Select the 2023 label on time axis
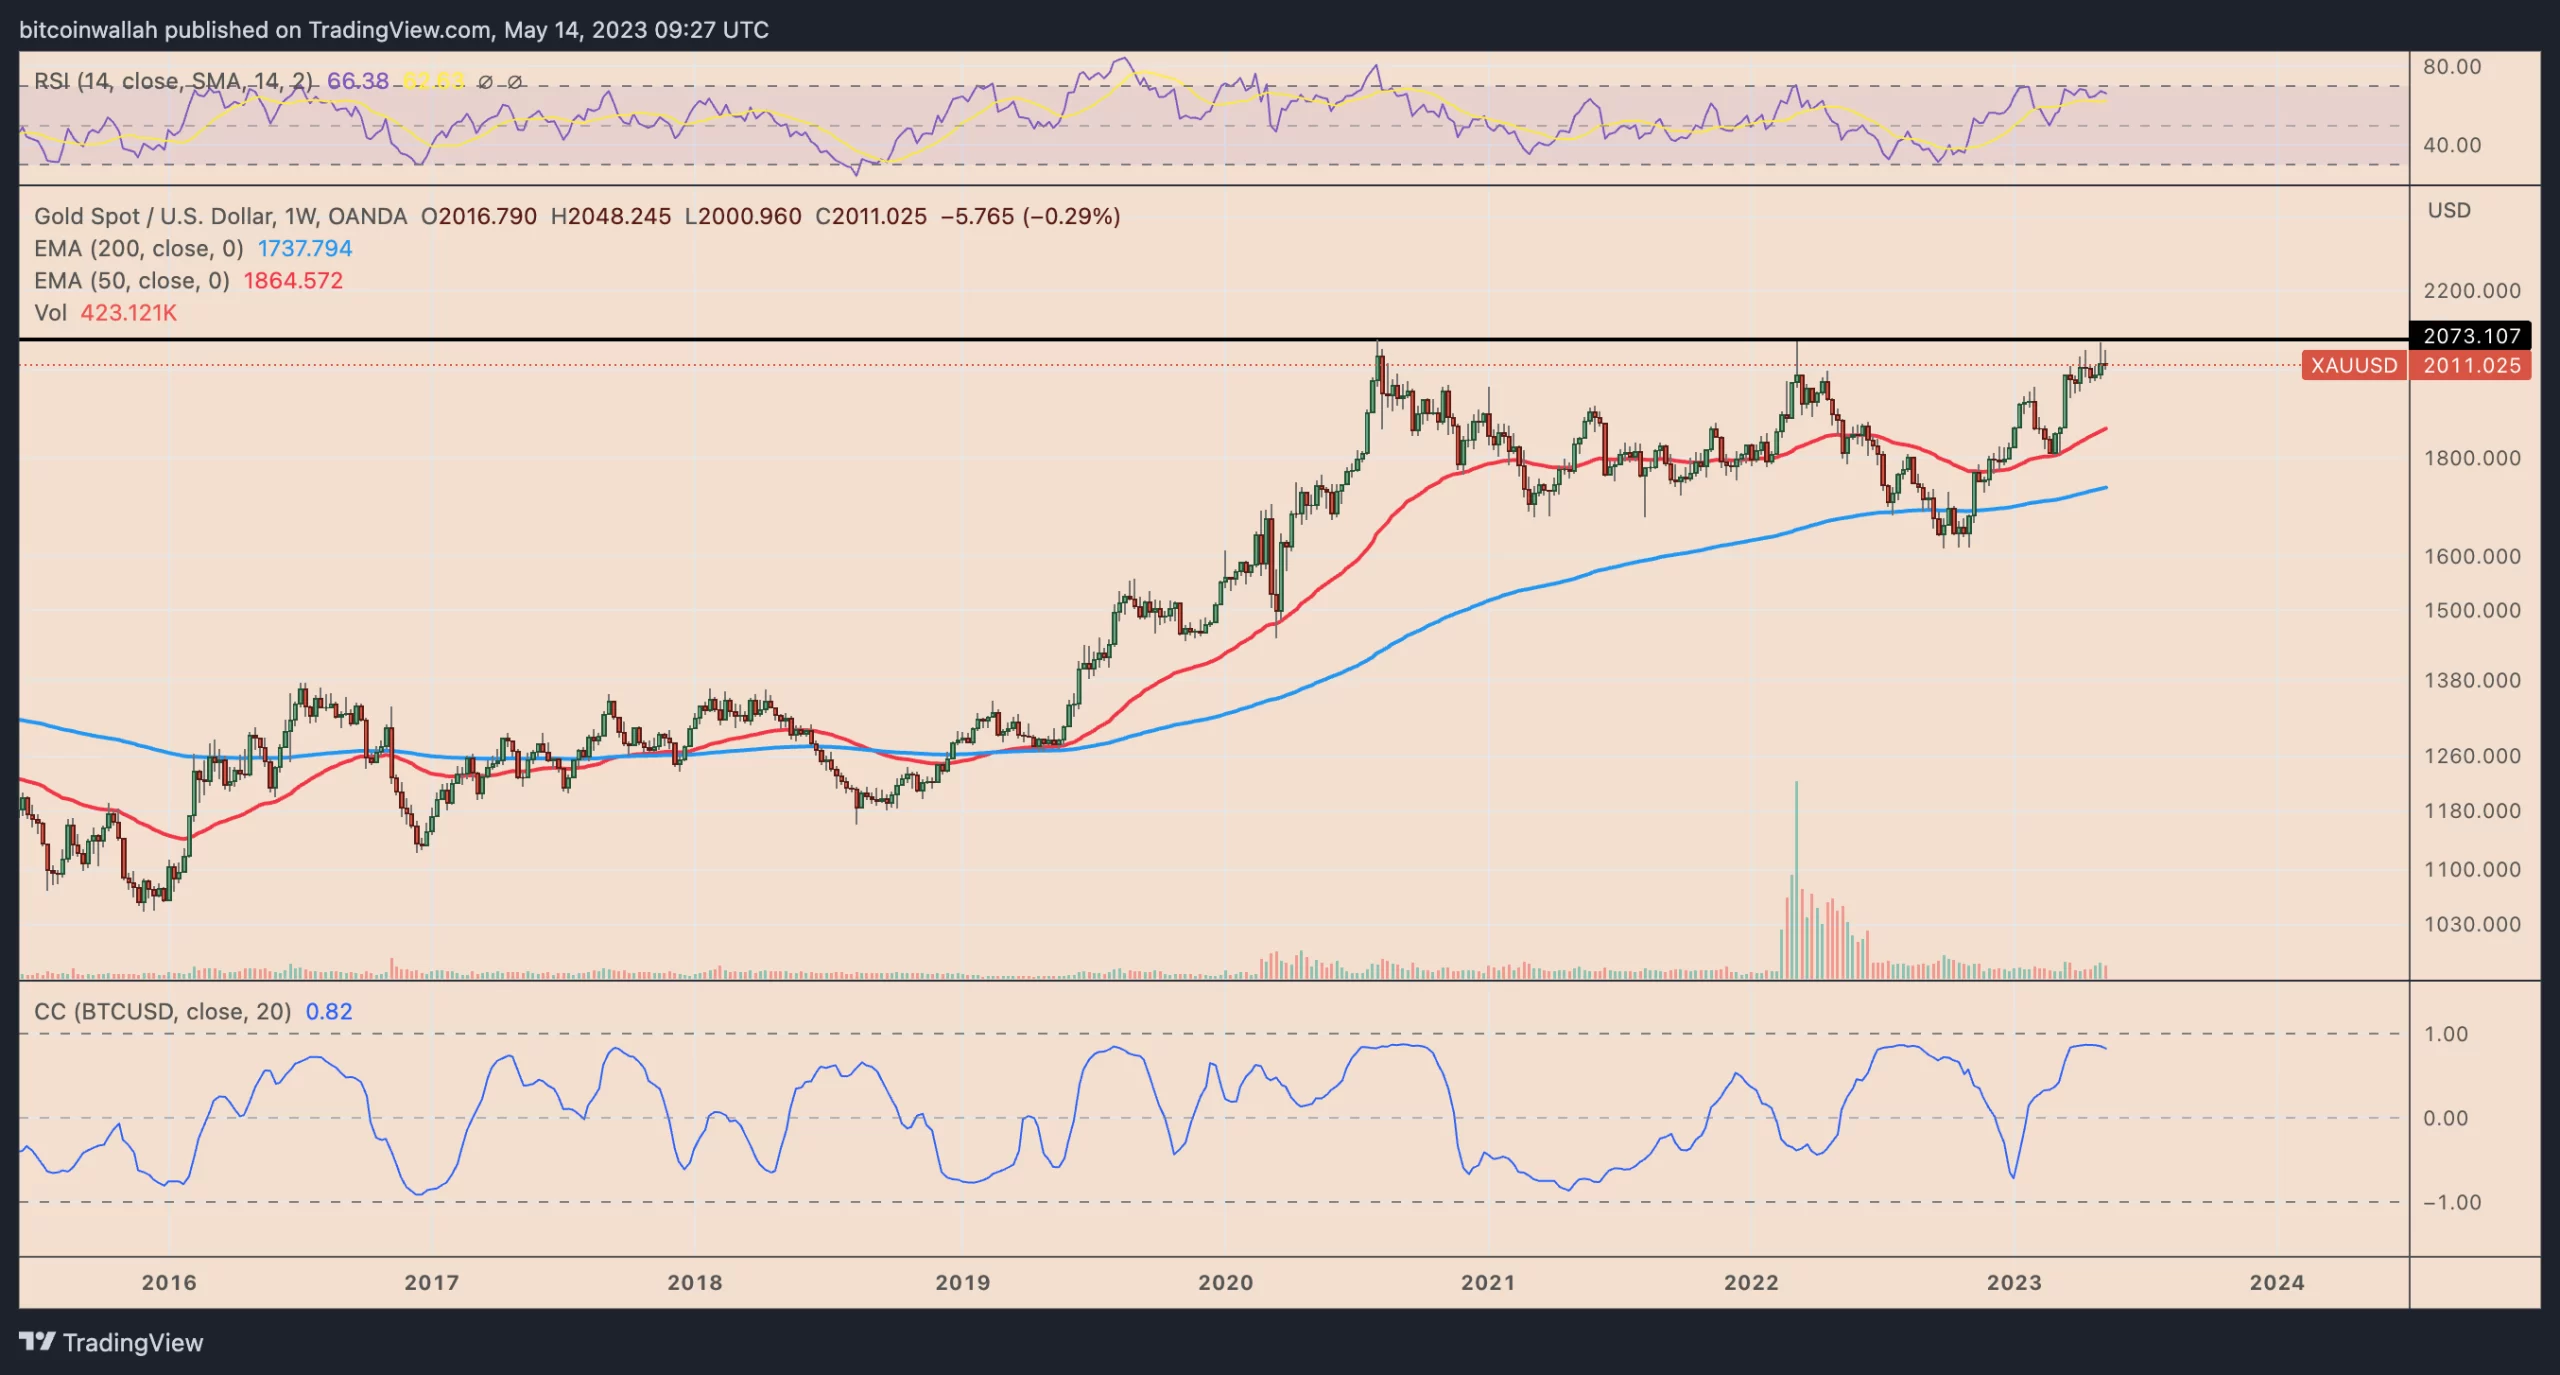 pyautogui.click(x=2013, y=1282)
